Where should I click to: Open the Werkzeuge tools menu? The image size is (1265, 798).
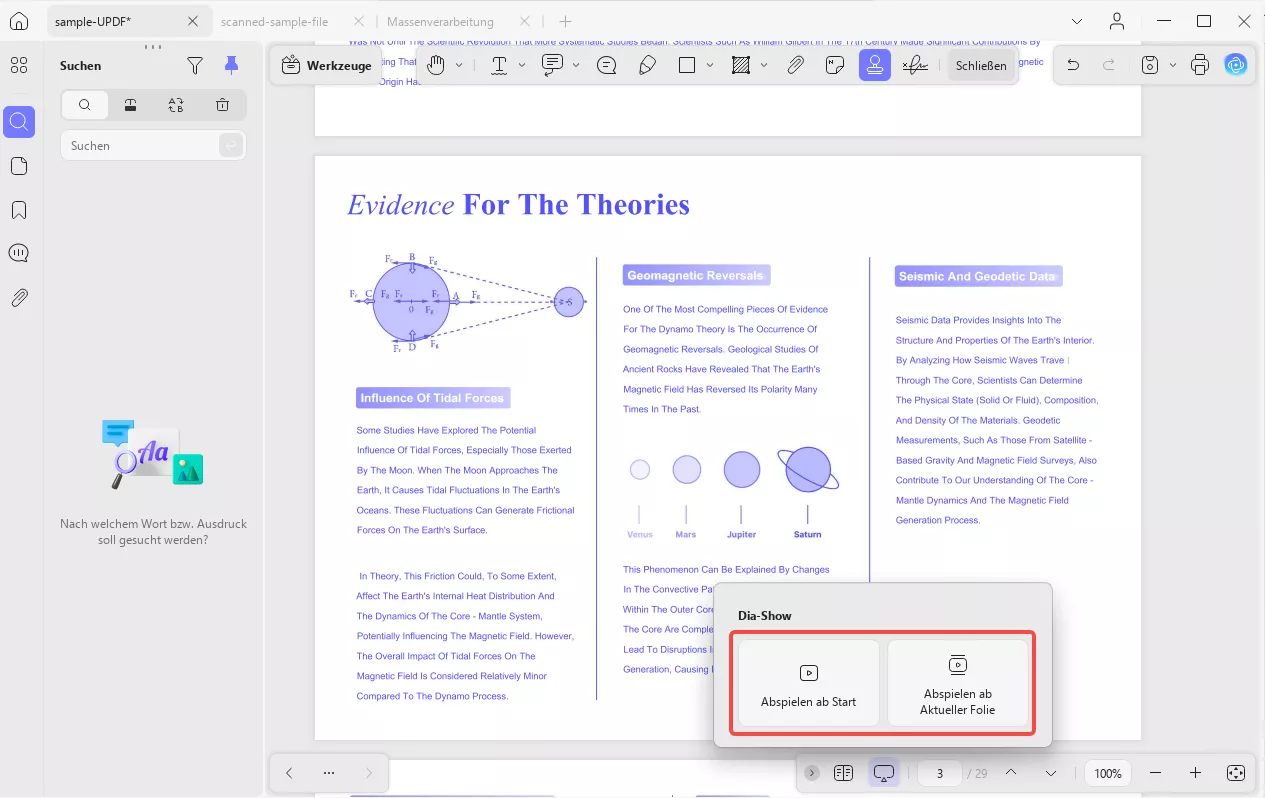[x=327, y=65]
